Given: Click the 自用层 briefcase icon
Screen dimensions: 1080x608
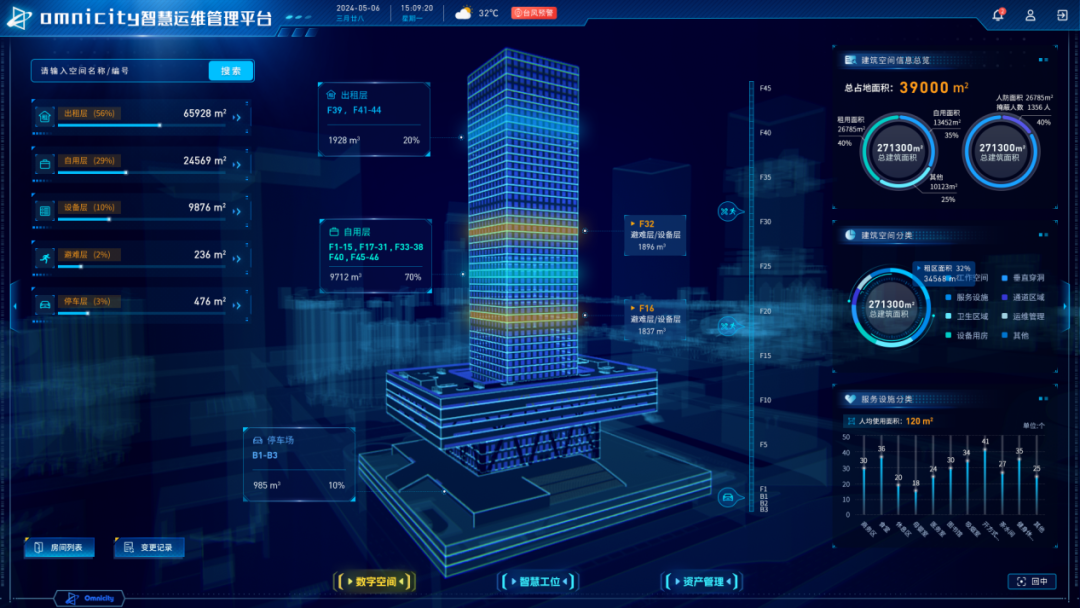Looking at the screenshot, I should point(44,162).
